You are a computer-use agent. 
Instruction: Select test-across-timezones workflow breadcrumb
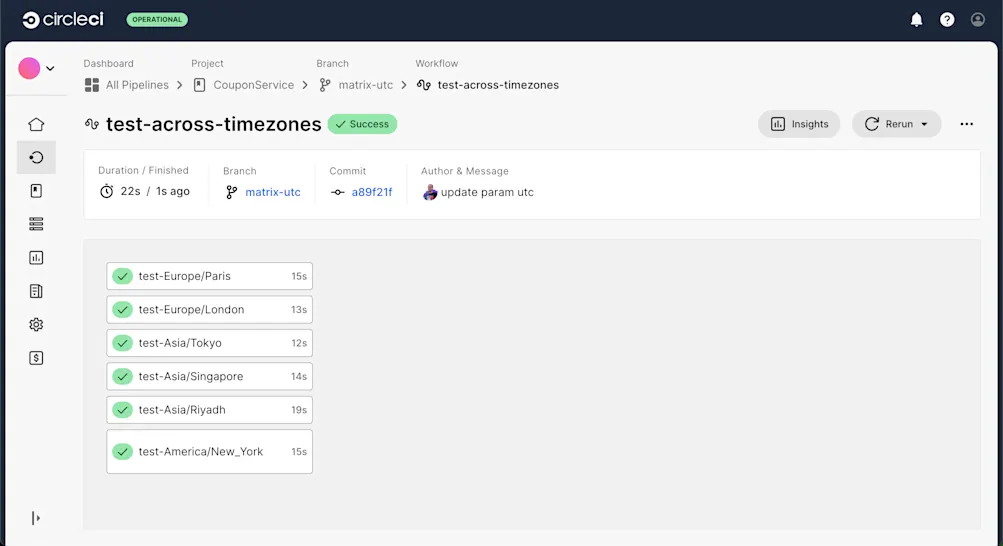pyautogui.click(x=498, y=85)
